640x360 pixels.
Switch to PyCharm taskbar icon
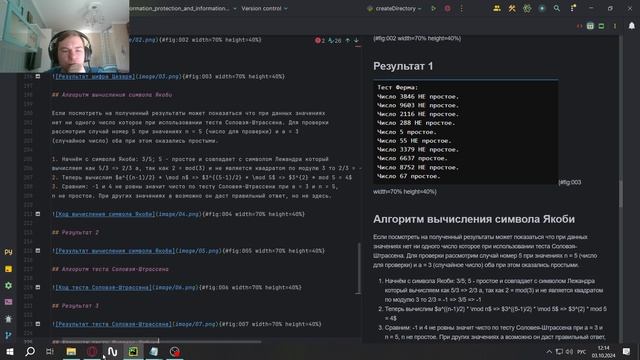tap(133, 351)
